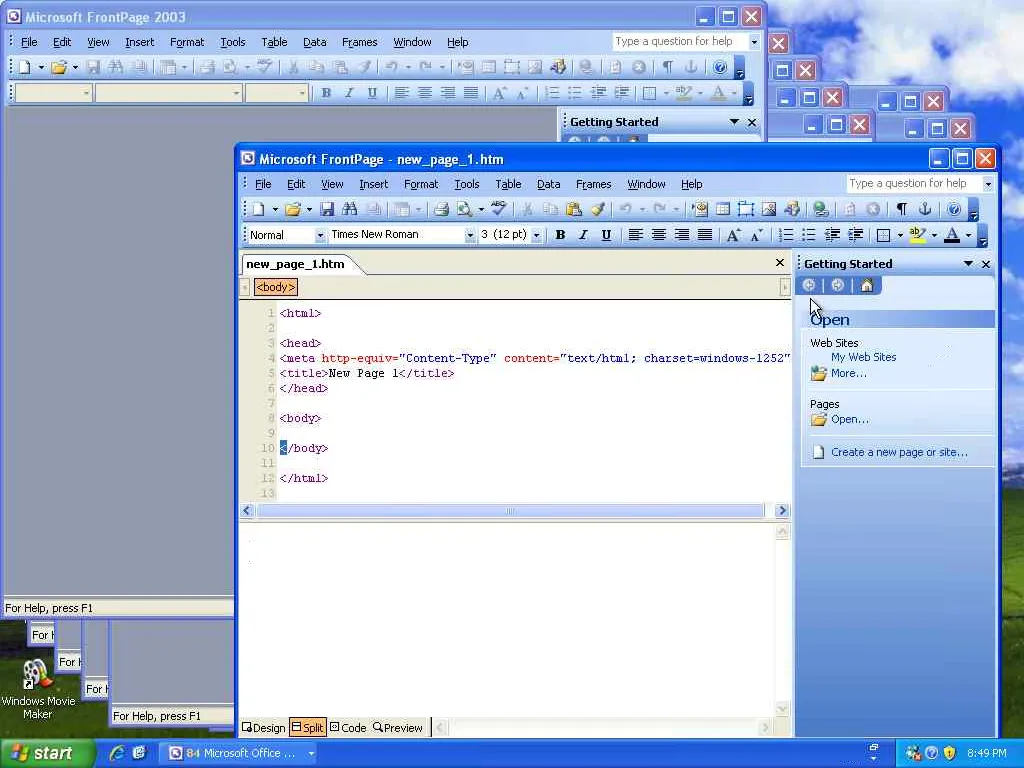This screenshot has width=1024, height=768.
Task: Toggle Bullets list in front window
Action: (x=808, y=235)
